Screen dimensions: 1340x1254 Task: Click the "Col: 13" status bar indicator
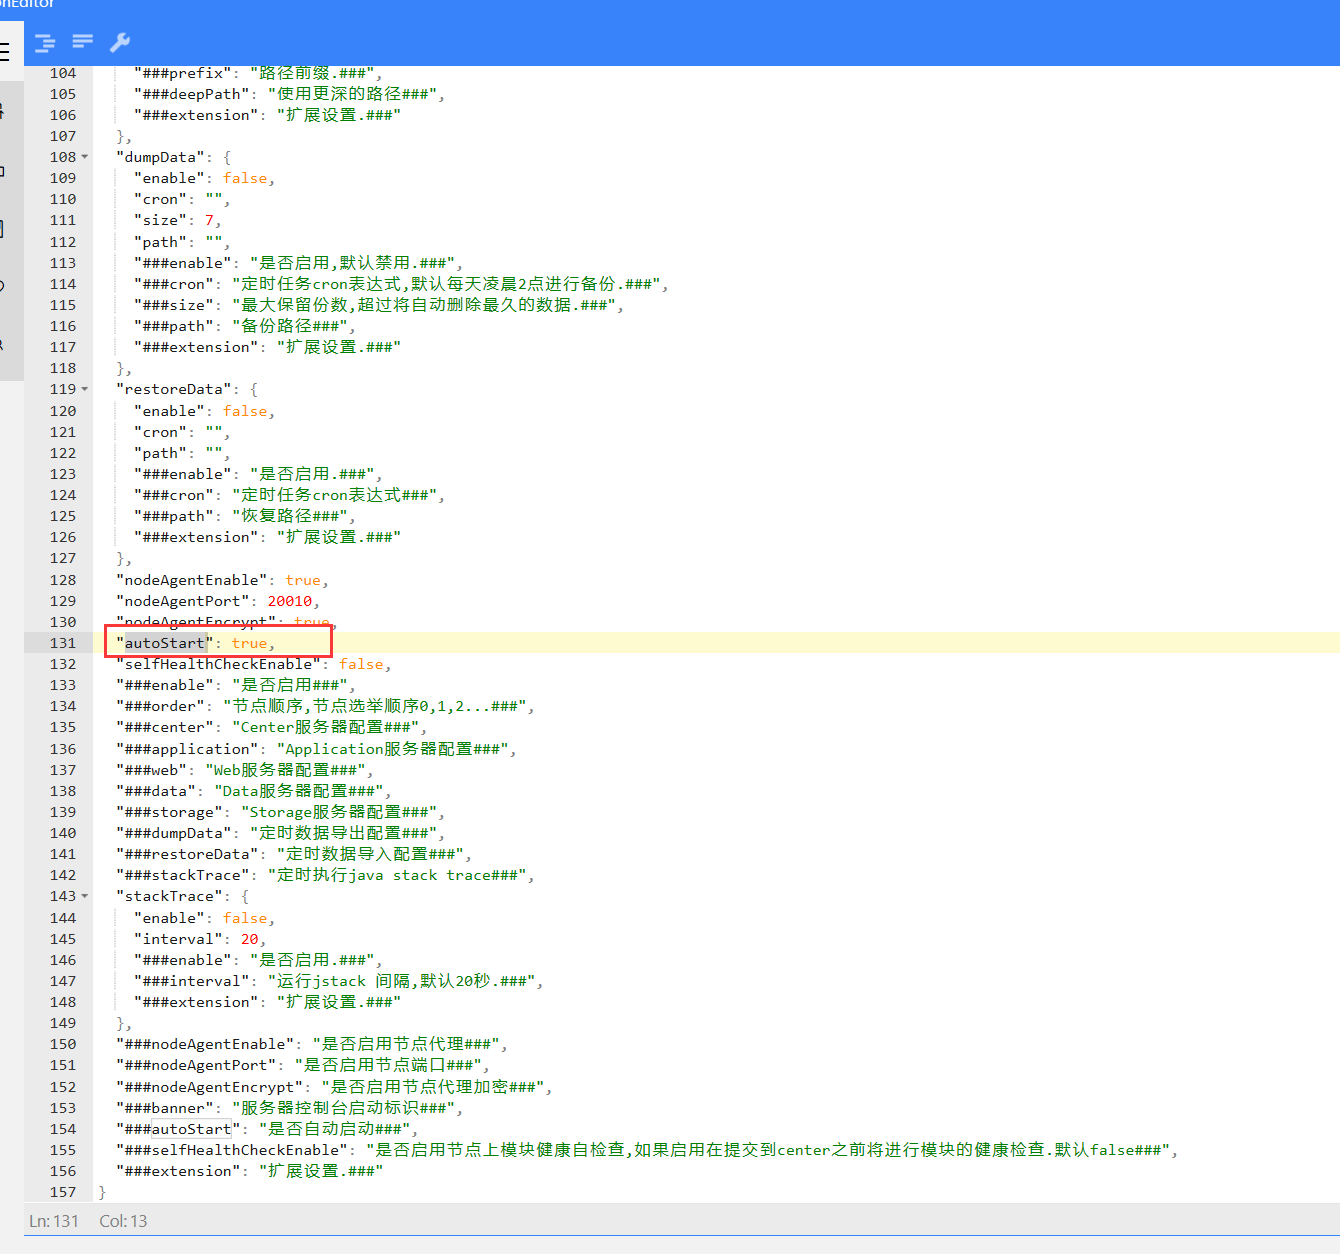tap(123, 1221)
